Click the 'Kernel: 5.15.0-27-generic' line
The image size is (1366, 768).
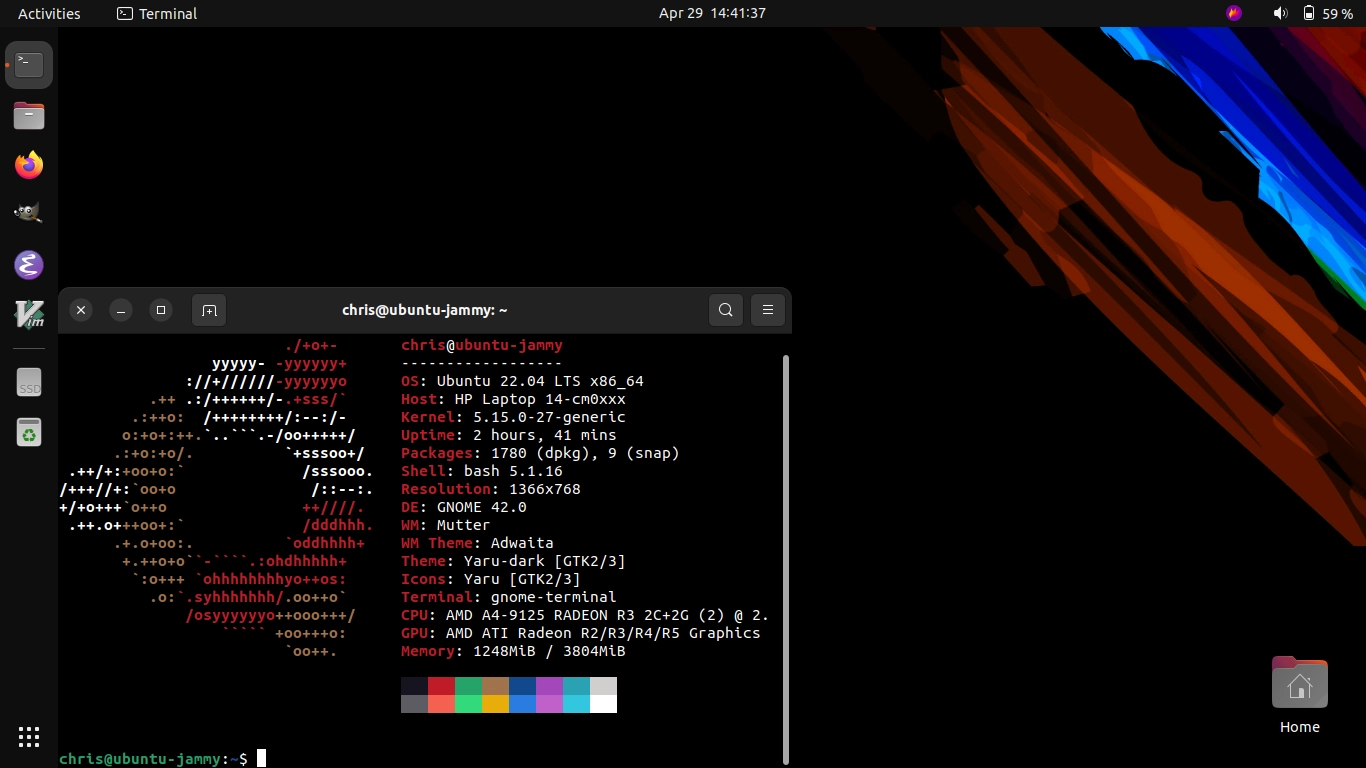pos(513,417)
